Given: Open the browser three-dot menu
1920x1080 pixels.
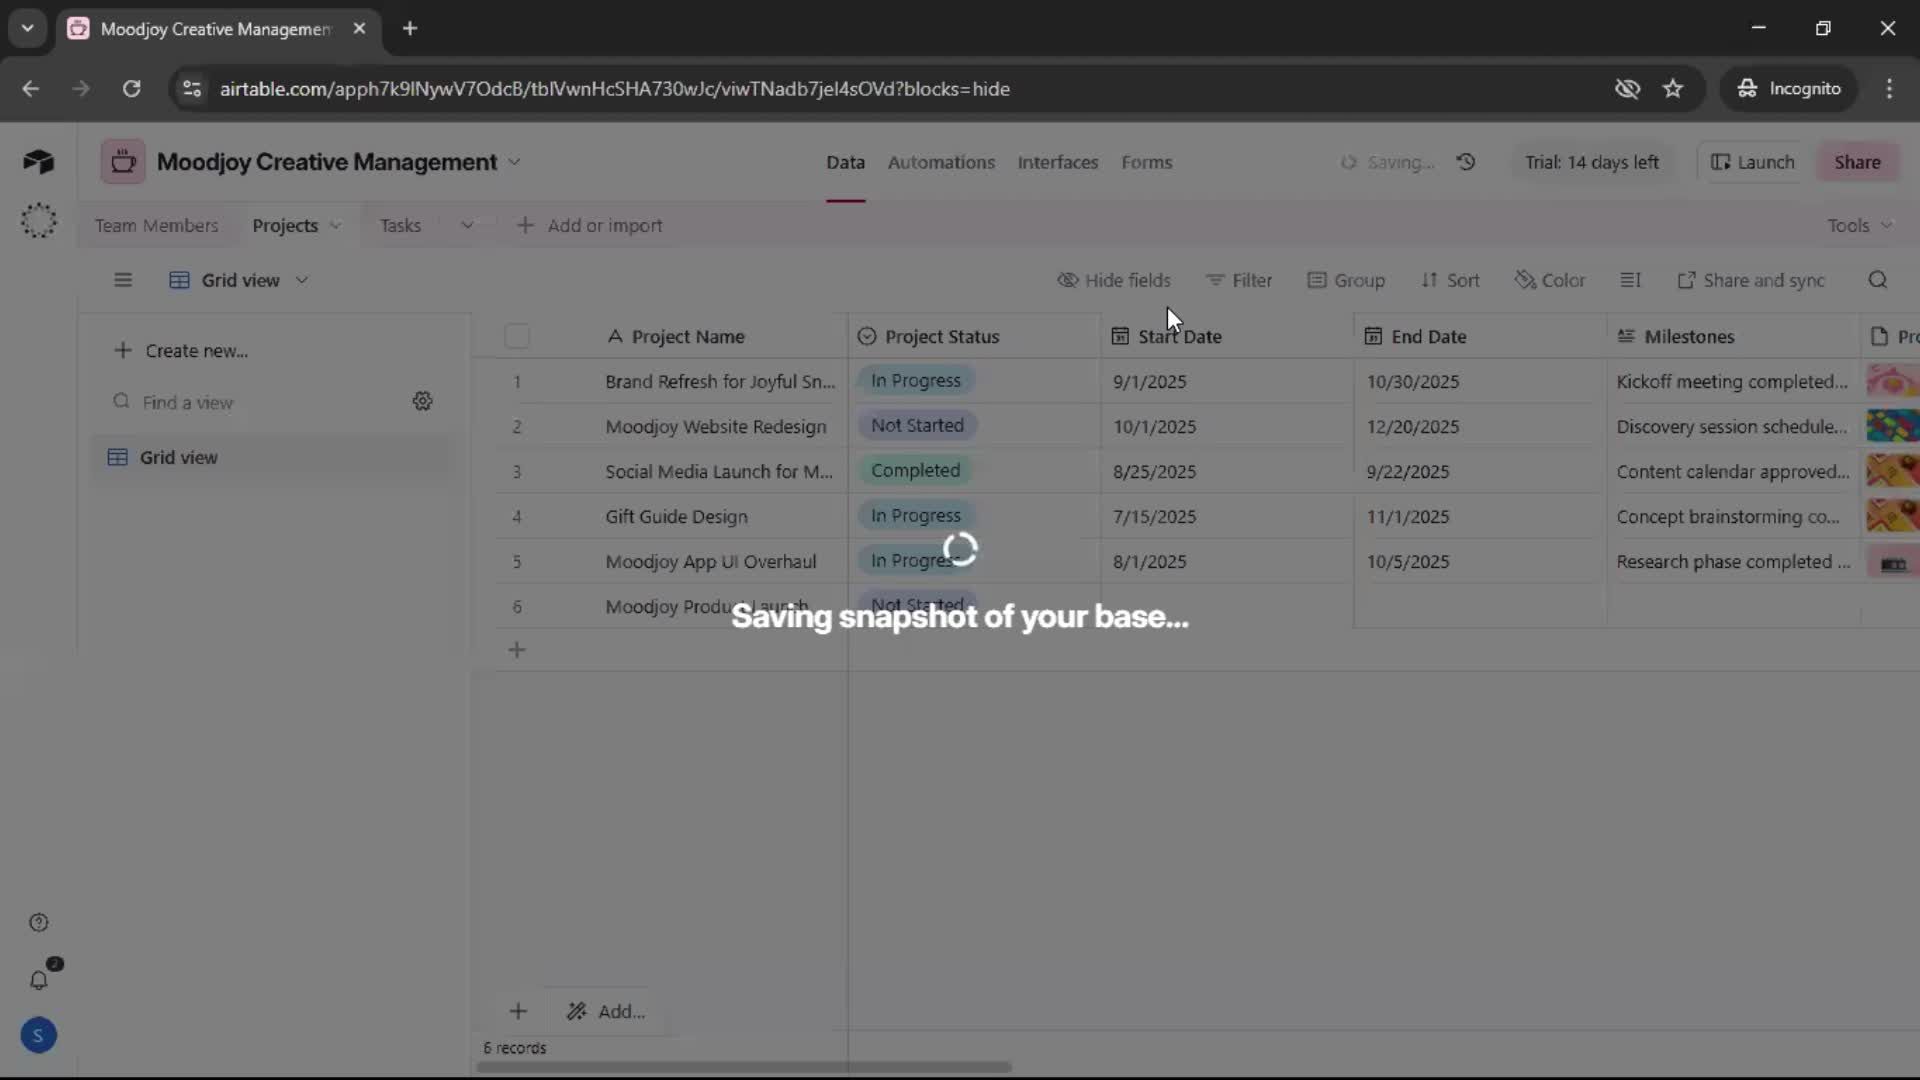Looking at the screenshot, I should (x=1889, y=89).
